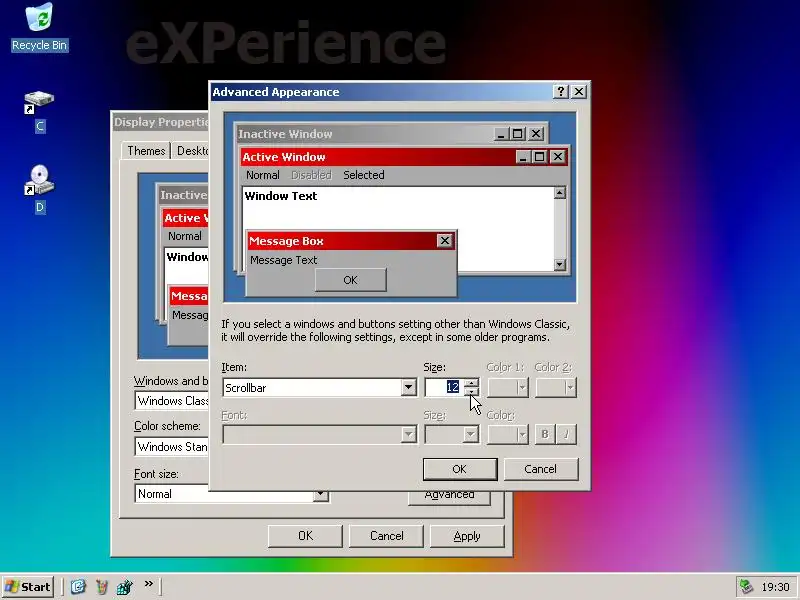
Task: Click the Size field showing 12
Action: (x=444, y=388)
